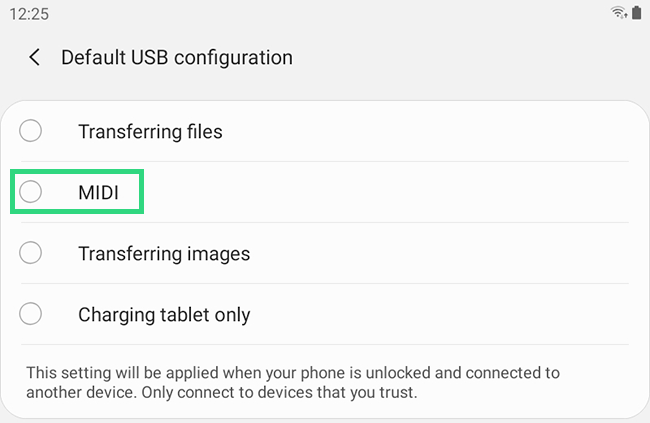
Task: Tap the 12:25 clock in status bar
Action: pos(29,12)
